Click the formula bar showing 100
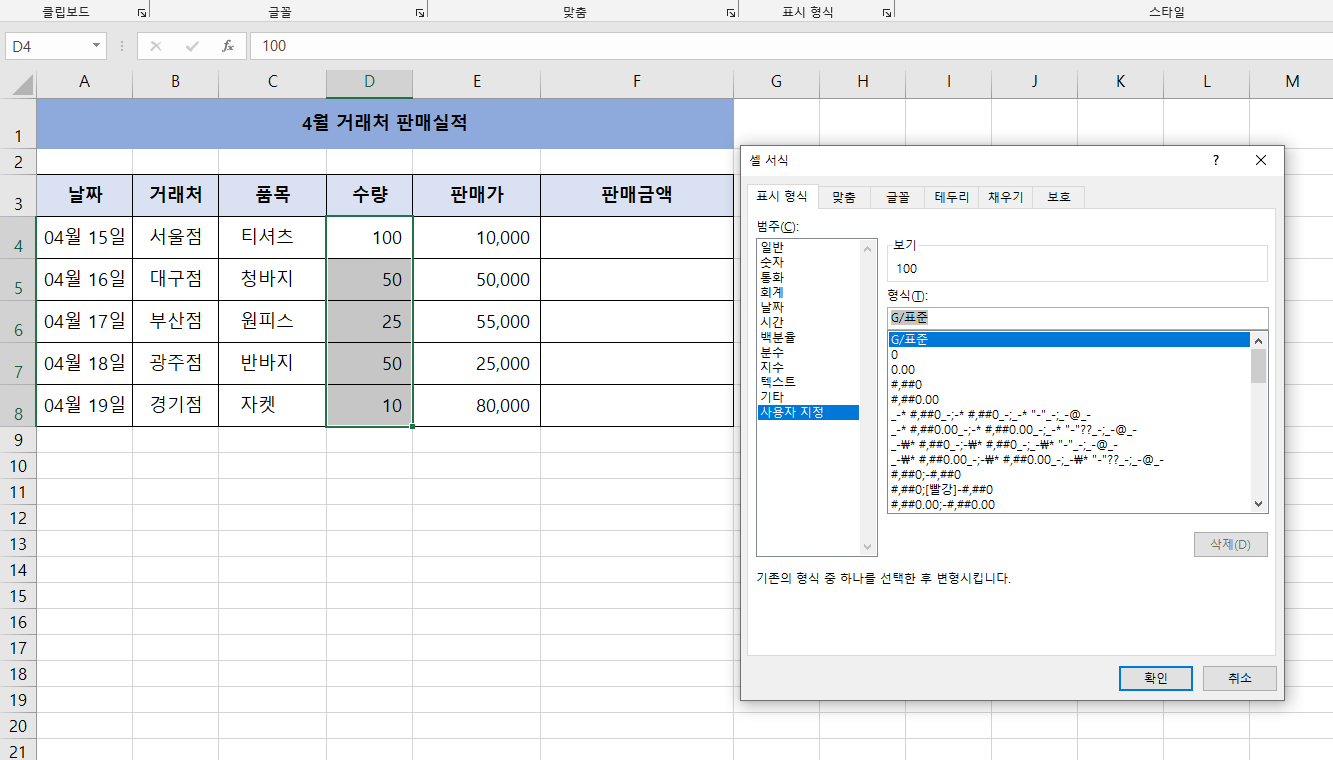 click(x=790, y=46)
